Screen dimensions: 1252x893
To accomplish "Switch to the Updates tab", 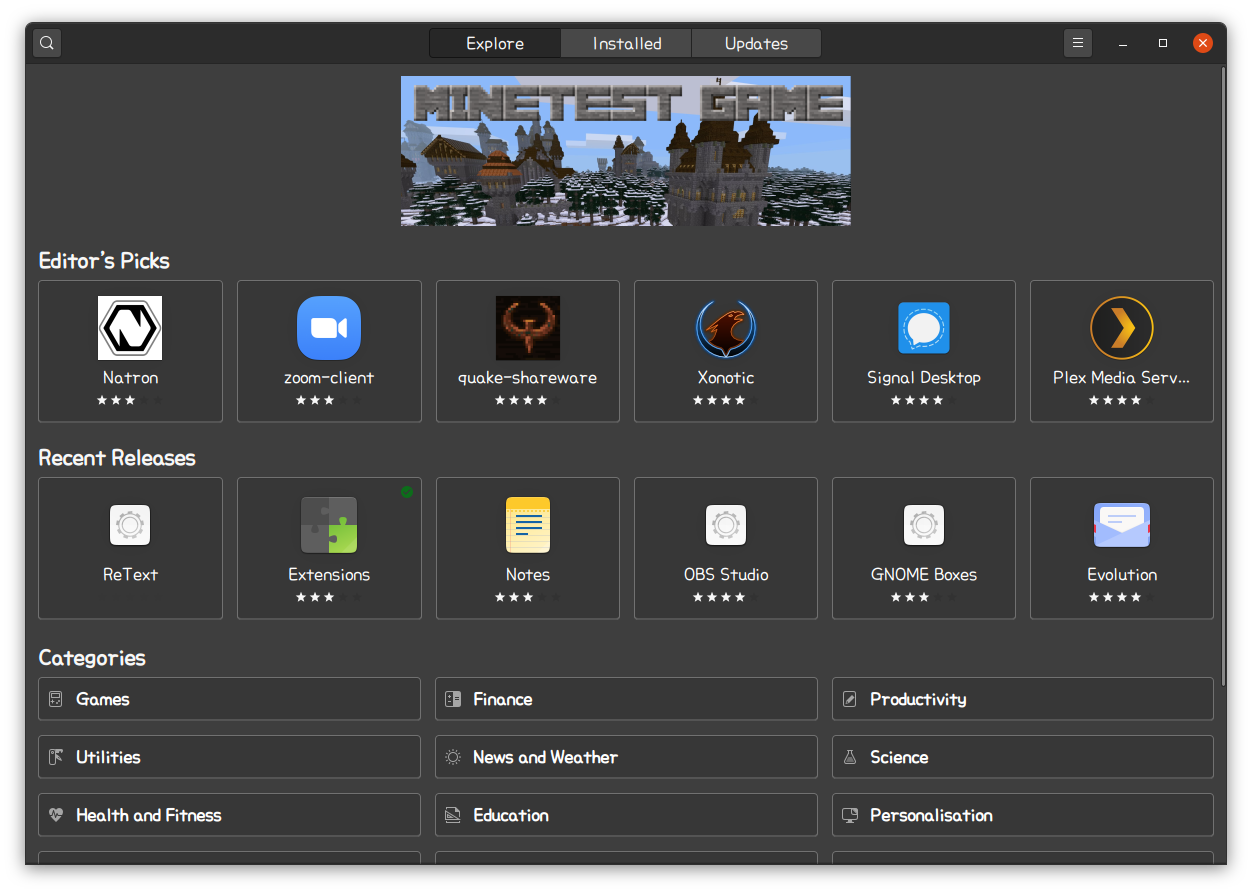I will tap(756, 43).
